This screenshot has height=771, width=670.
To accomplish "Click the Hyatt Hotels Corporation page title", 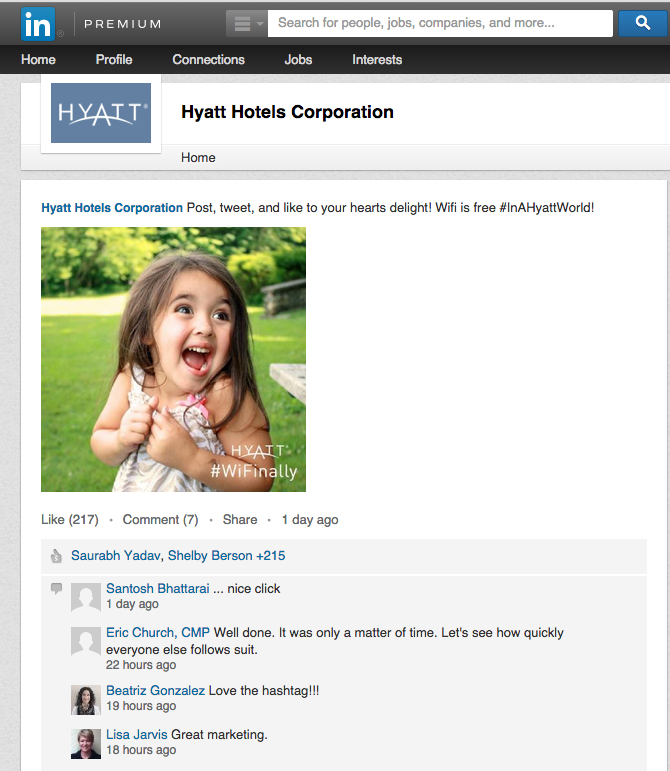I will [287, 112].
